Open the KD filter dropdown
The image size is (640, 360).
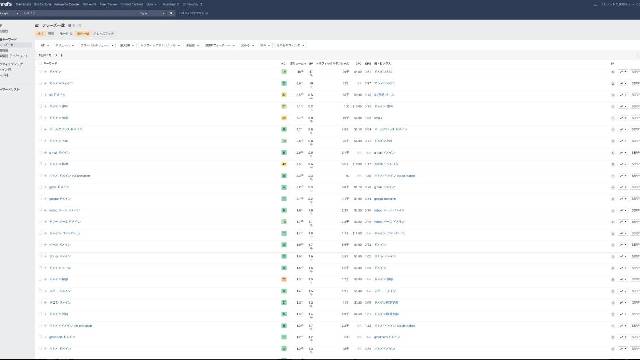[45, 45]
